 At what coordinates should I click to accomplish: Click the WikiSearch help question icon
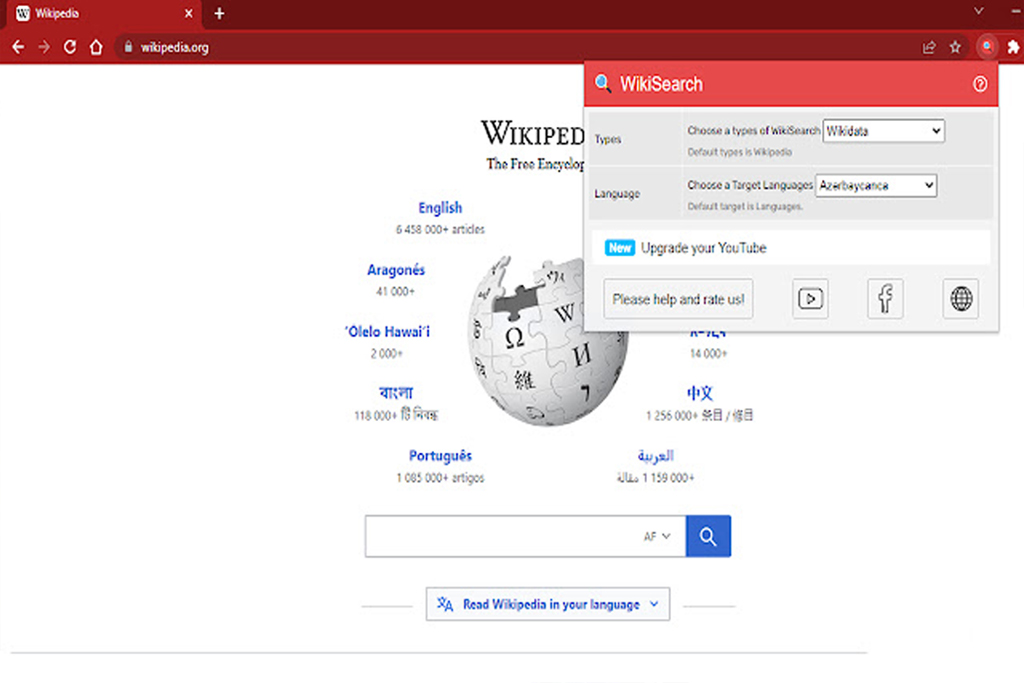click(x=980, y=84)
